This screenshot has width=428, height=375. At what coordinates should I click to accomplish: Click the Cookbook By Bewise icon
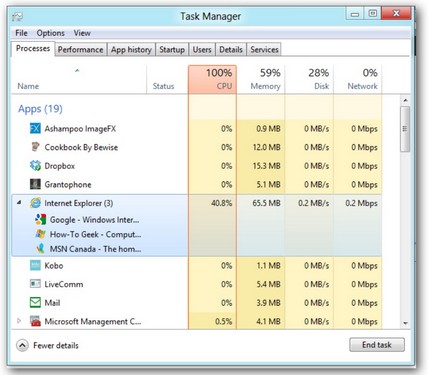(x=35, y=147)
